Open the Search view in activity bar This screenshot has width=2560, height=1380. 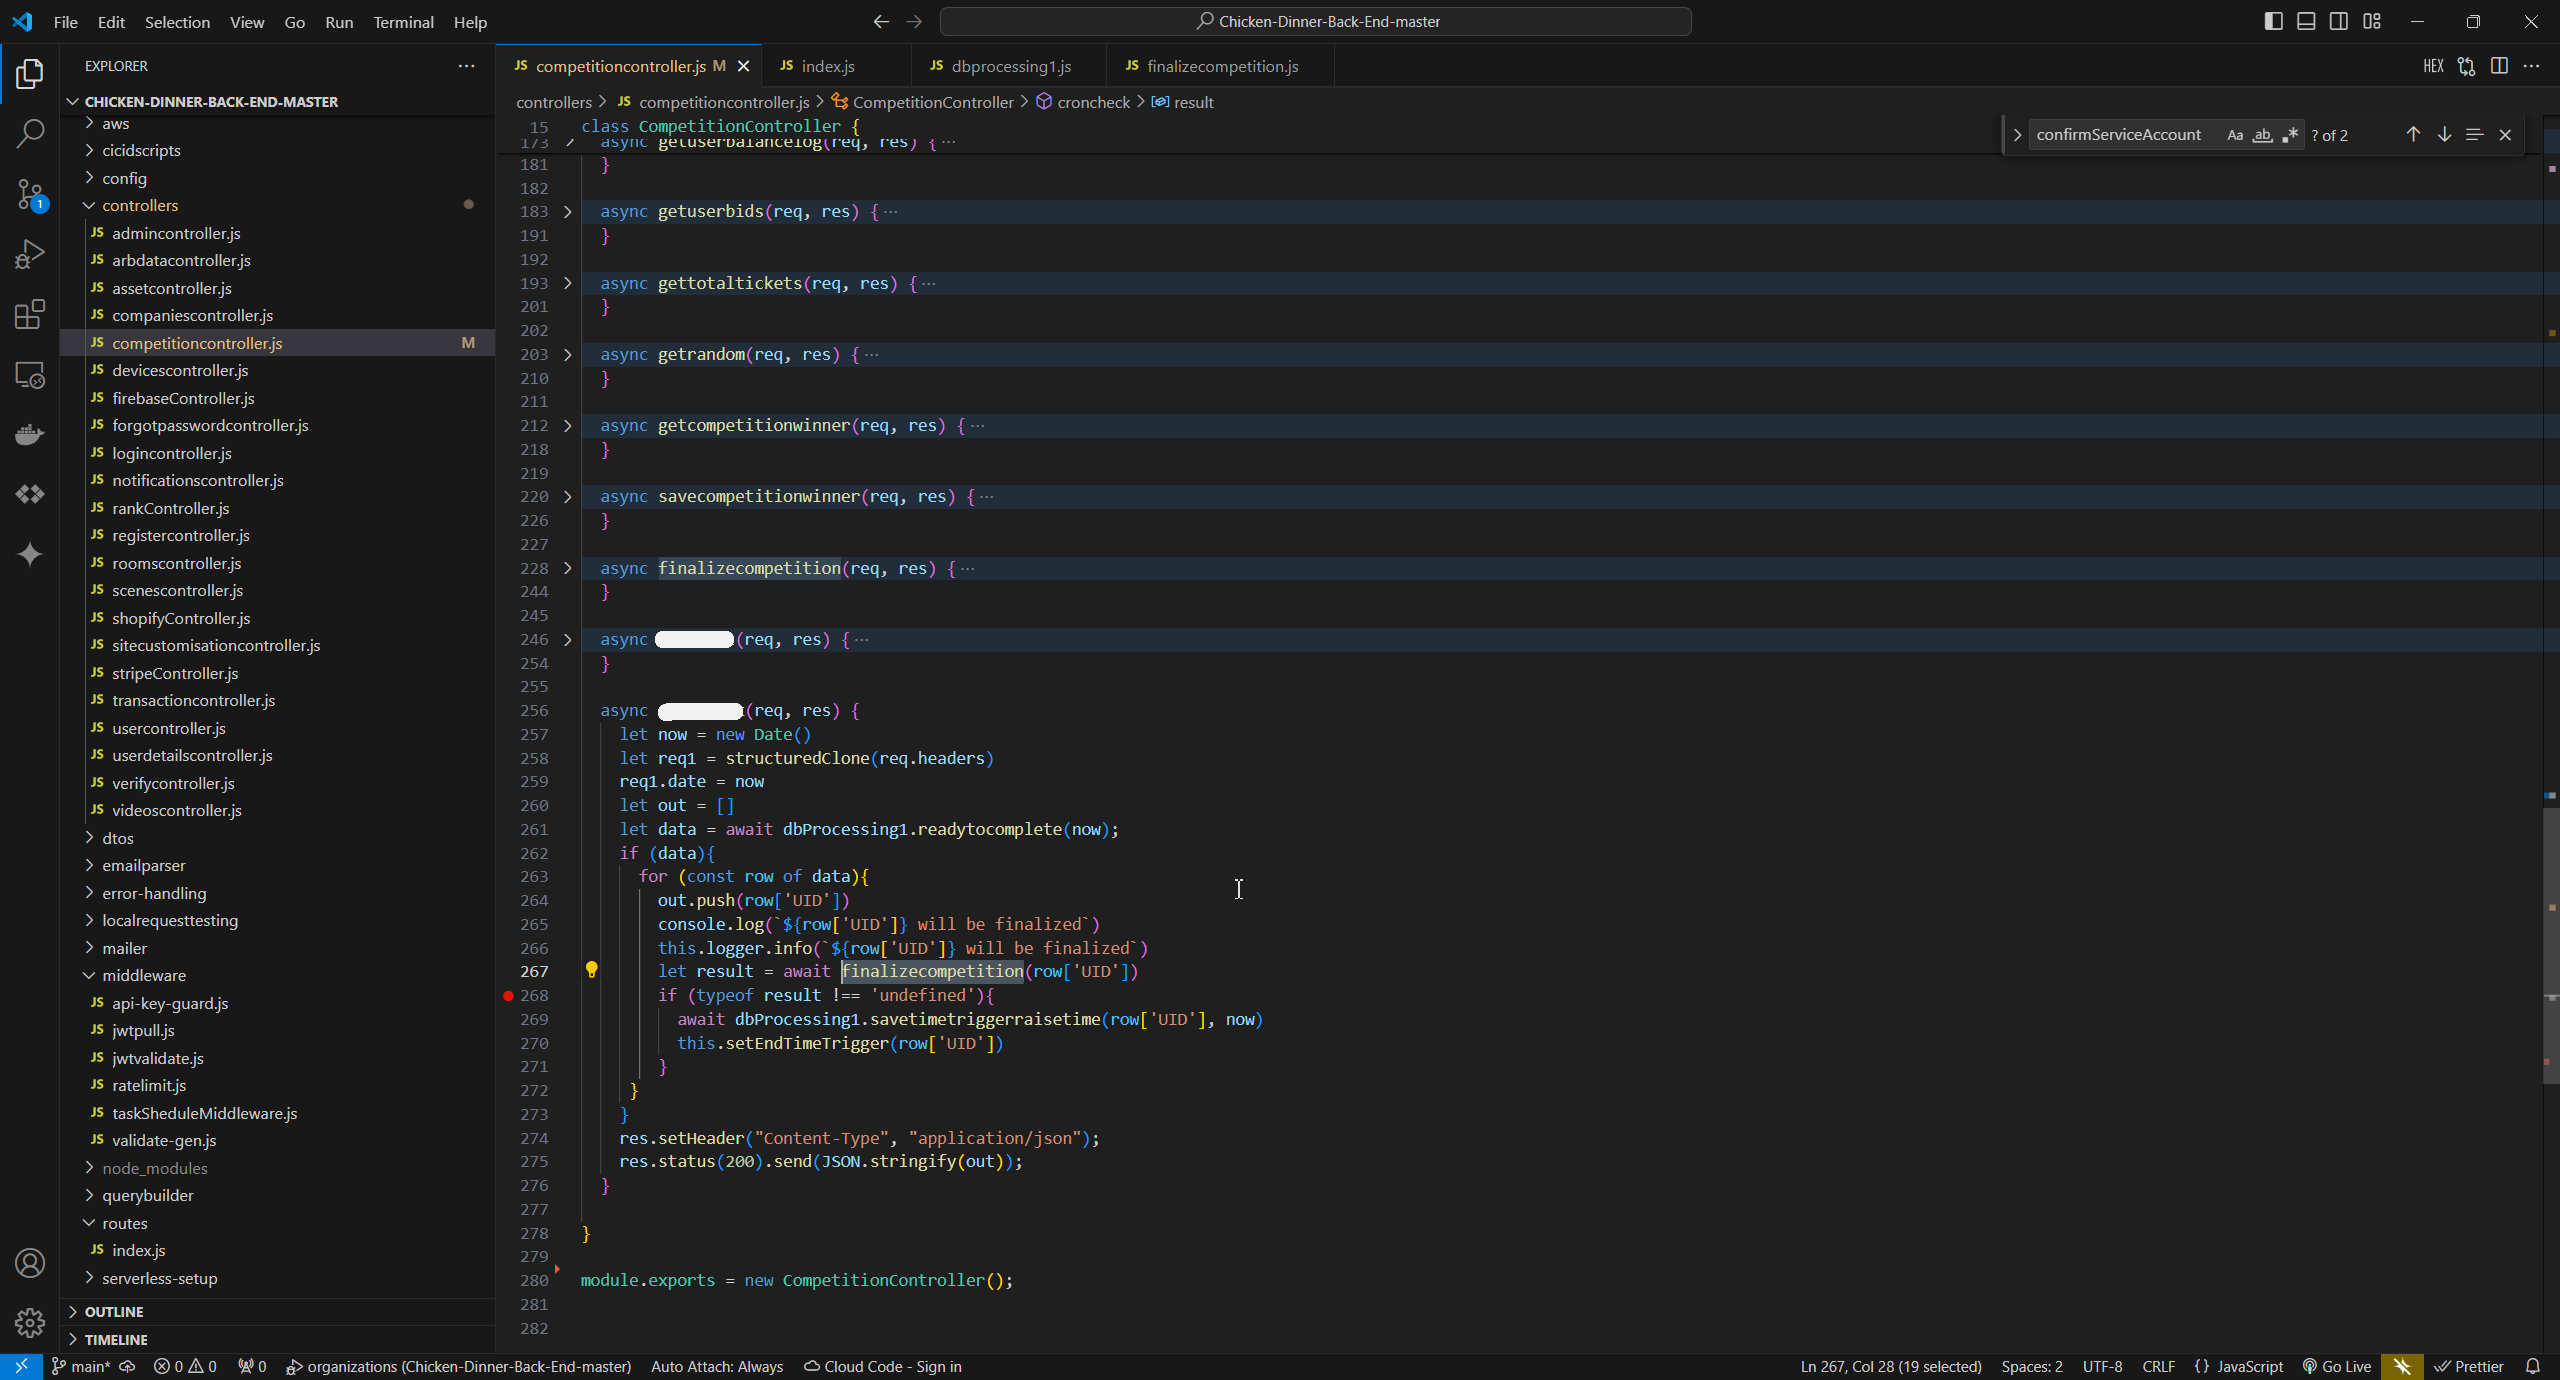pyautogui.click(x=30, y=133)
